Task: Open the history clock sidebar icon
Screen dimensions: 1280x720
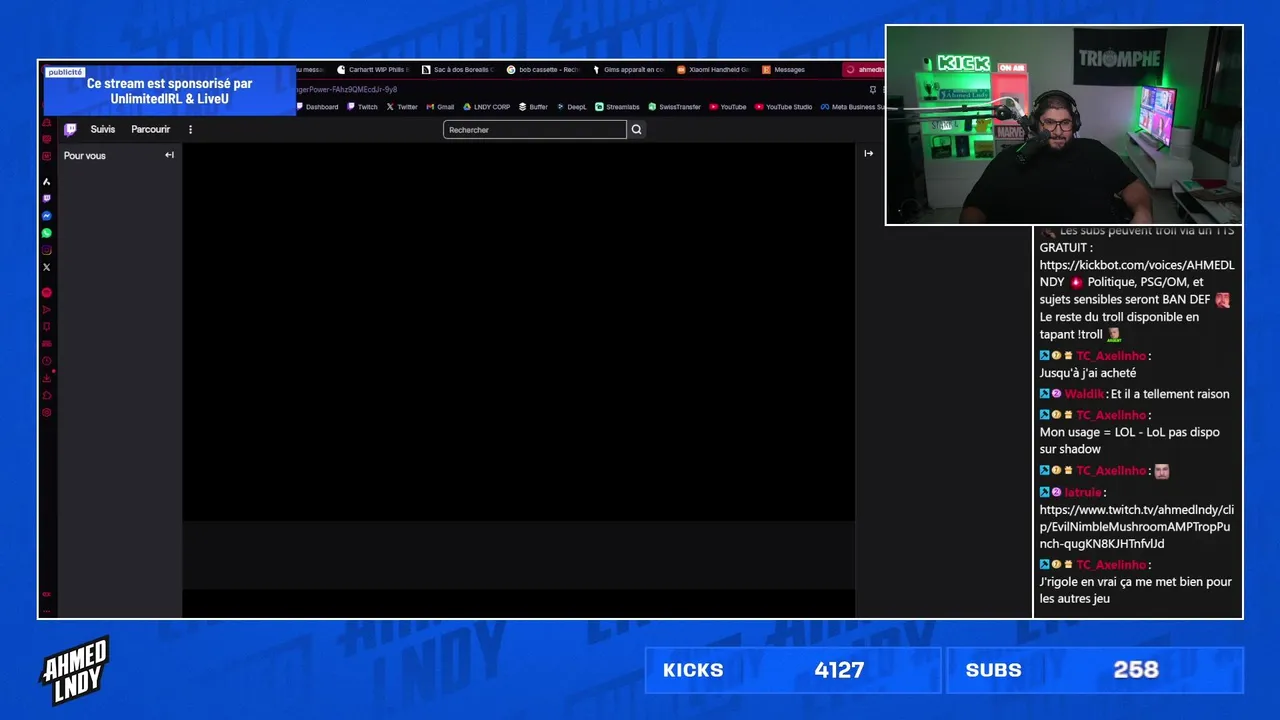Action: 47,361
